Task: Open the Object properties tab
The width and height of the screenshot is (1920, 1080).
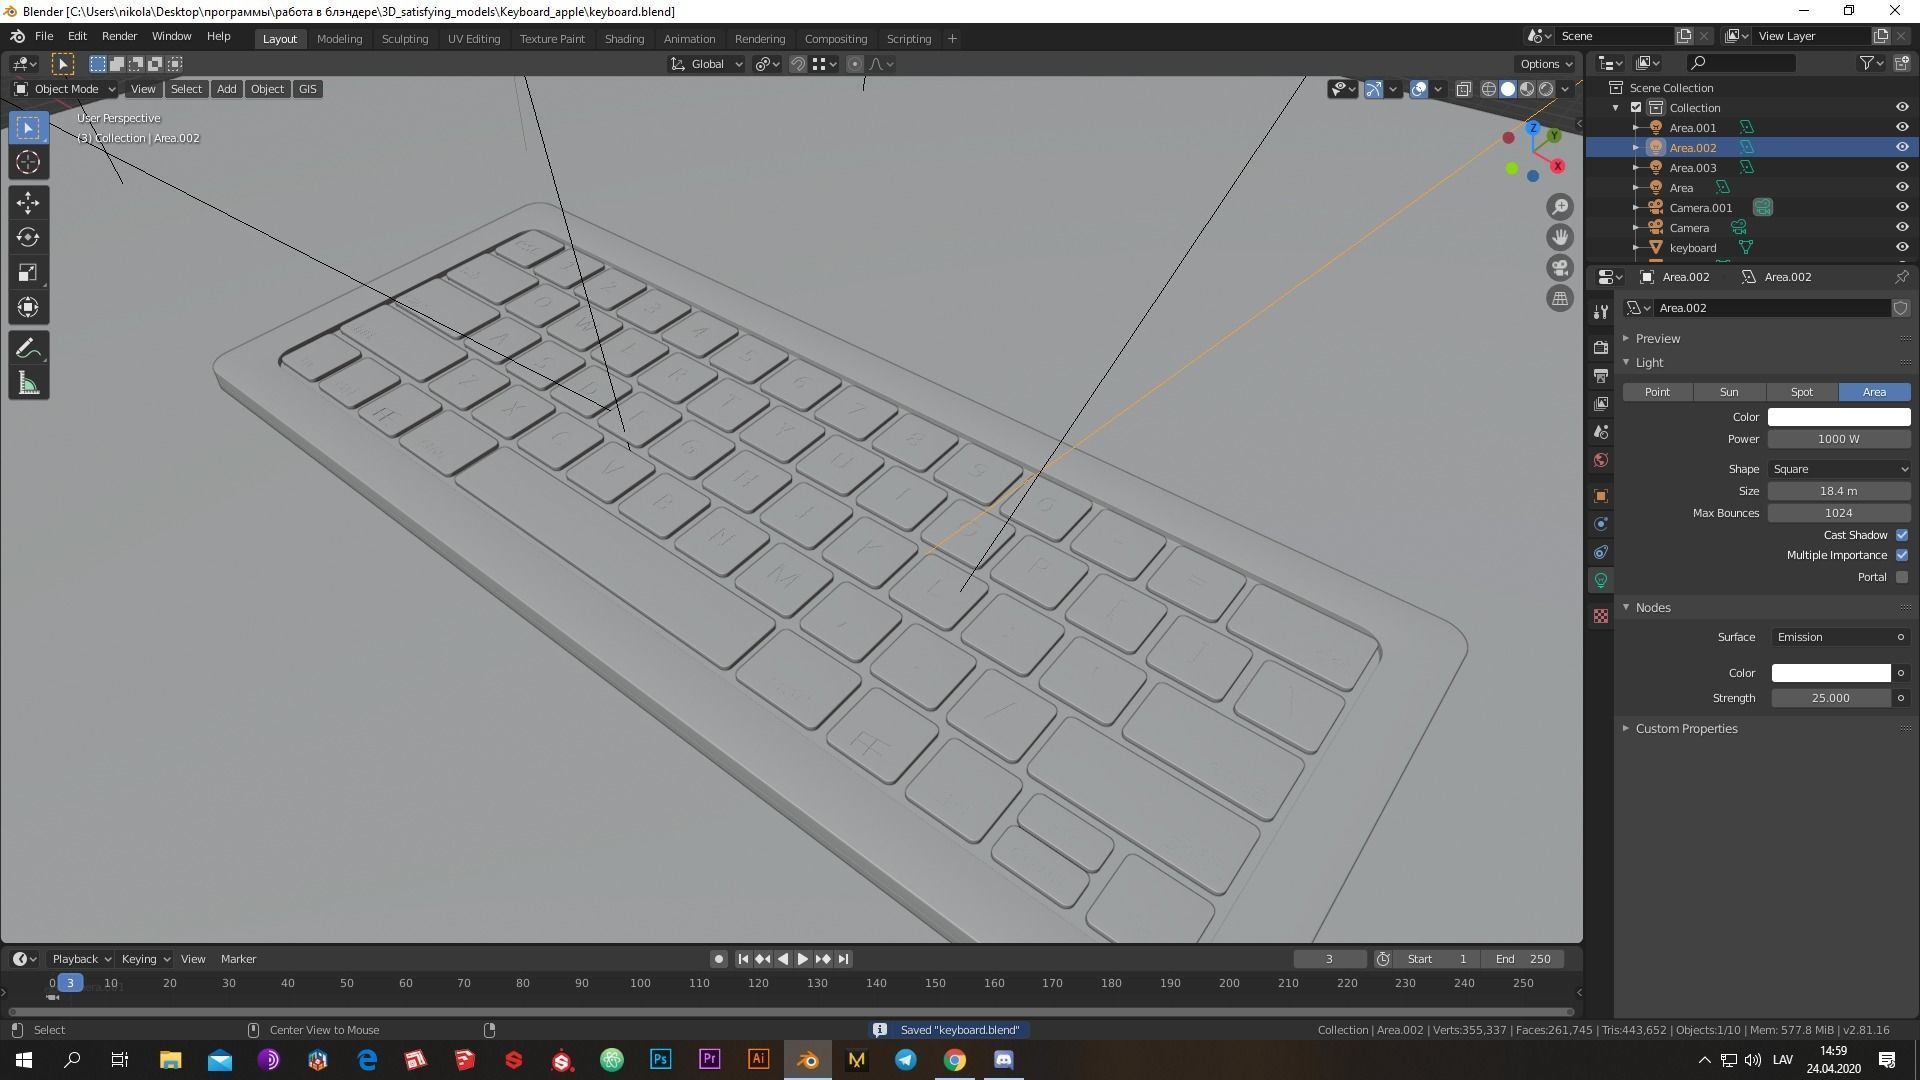Action: [x=1601, y=496]
